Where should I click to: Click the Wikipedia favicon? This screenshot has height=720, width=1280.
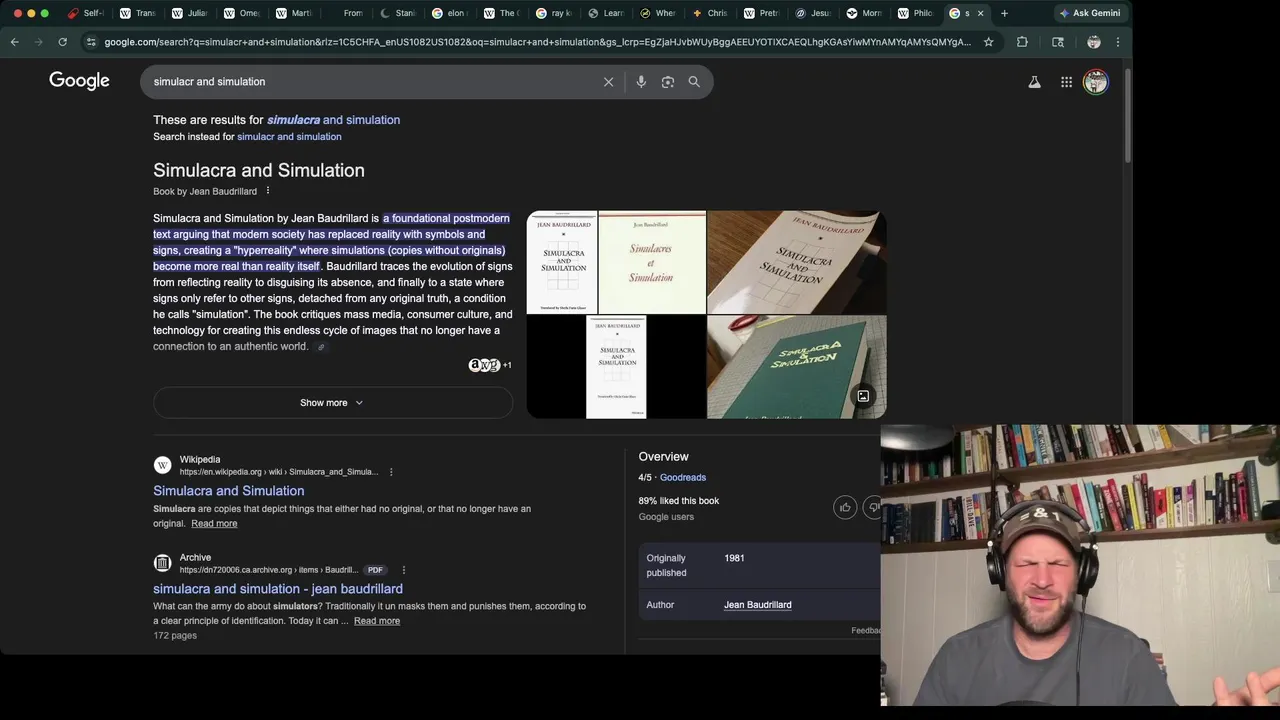[162, 465]
